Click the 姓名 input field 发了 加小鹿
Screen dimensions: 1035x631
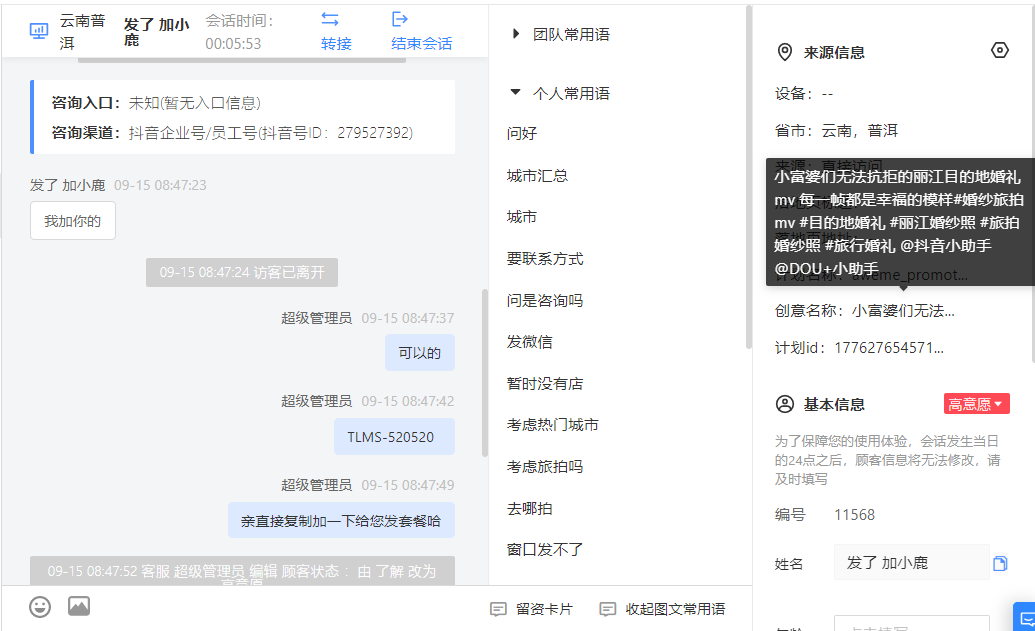tap(912, 562)
